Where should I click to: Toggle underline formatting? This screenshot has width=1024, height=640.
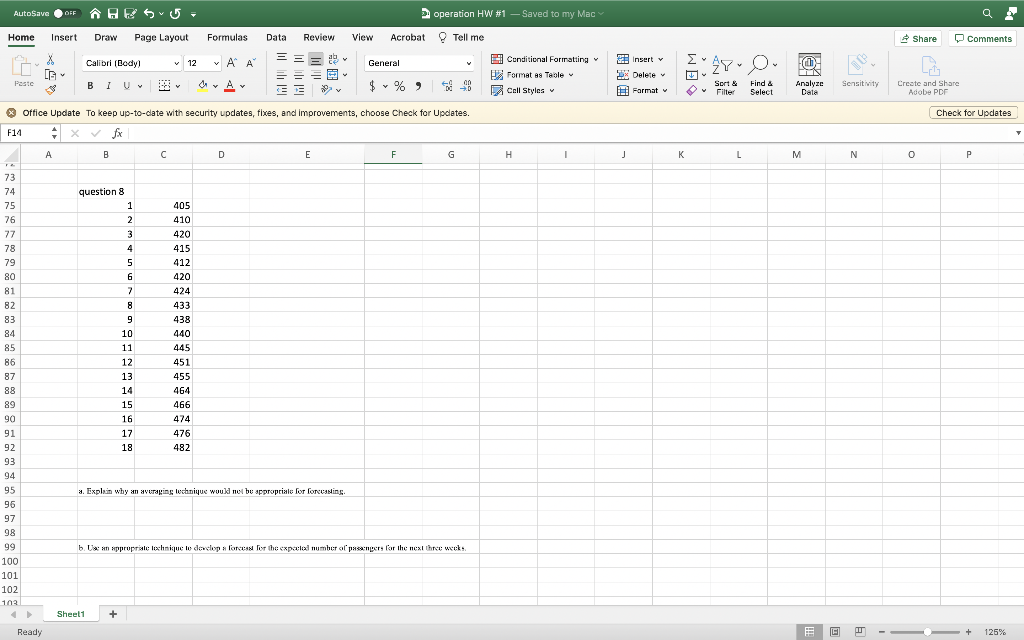(128, 86)
